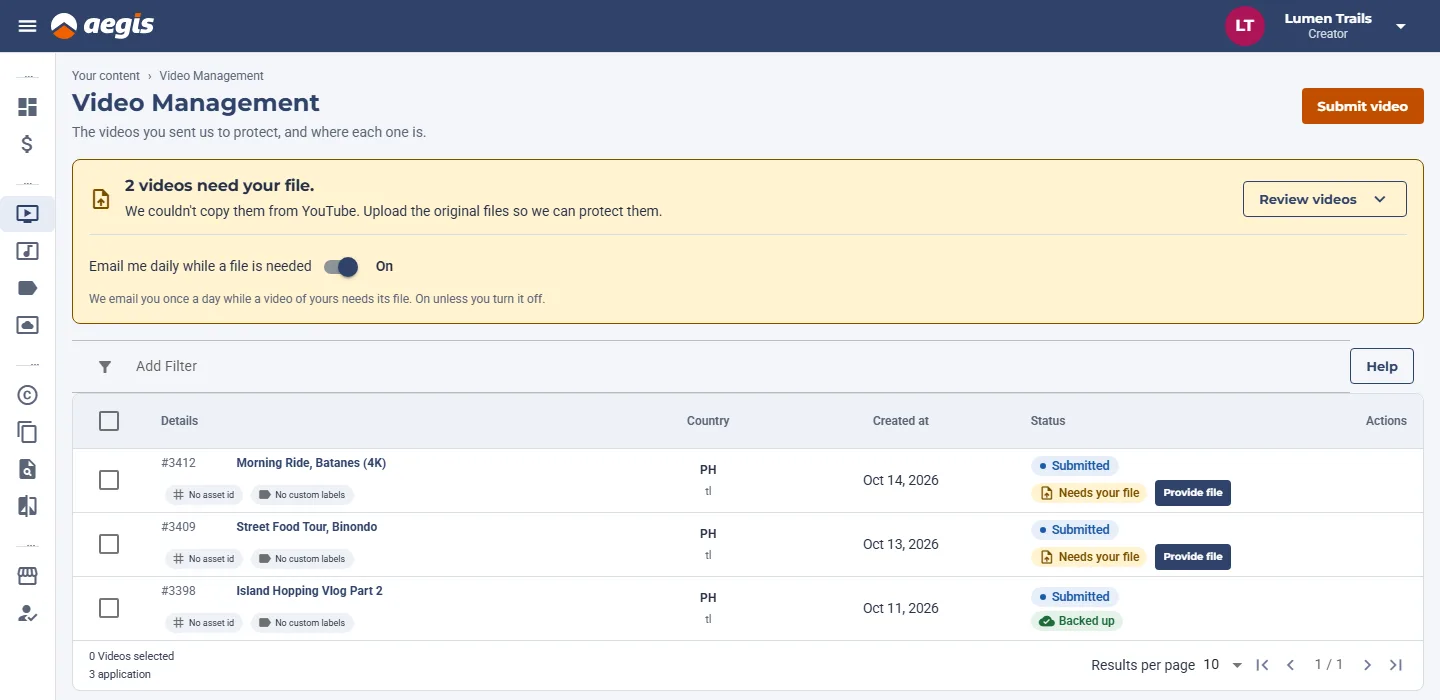The image size is (1440, 700).
Task: Toggle daily email reminder switch off
Action: pos(341,267)
